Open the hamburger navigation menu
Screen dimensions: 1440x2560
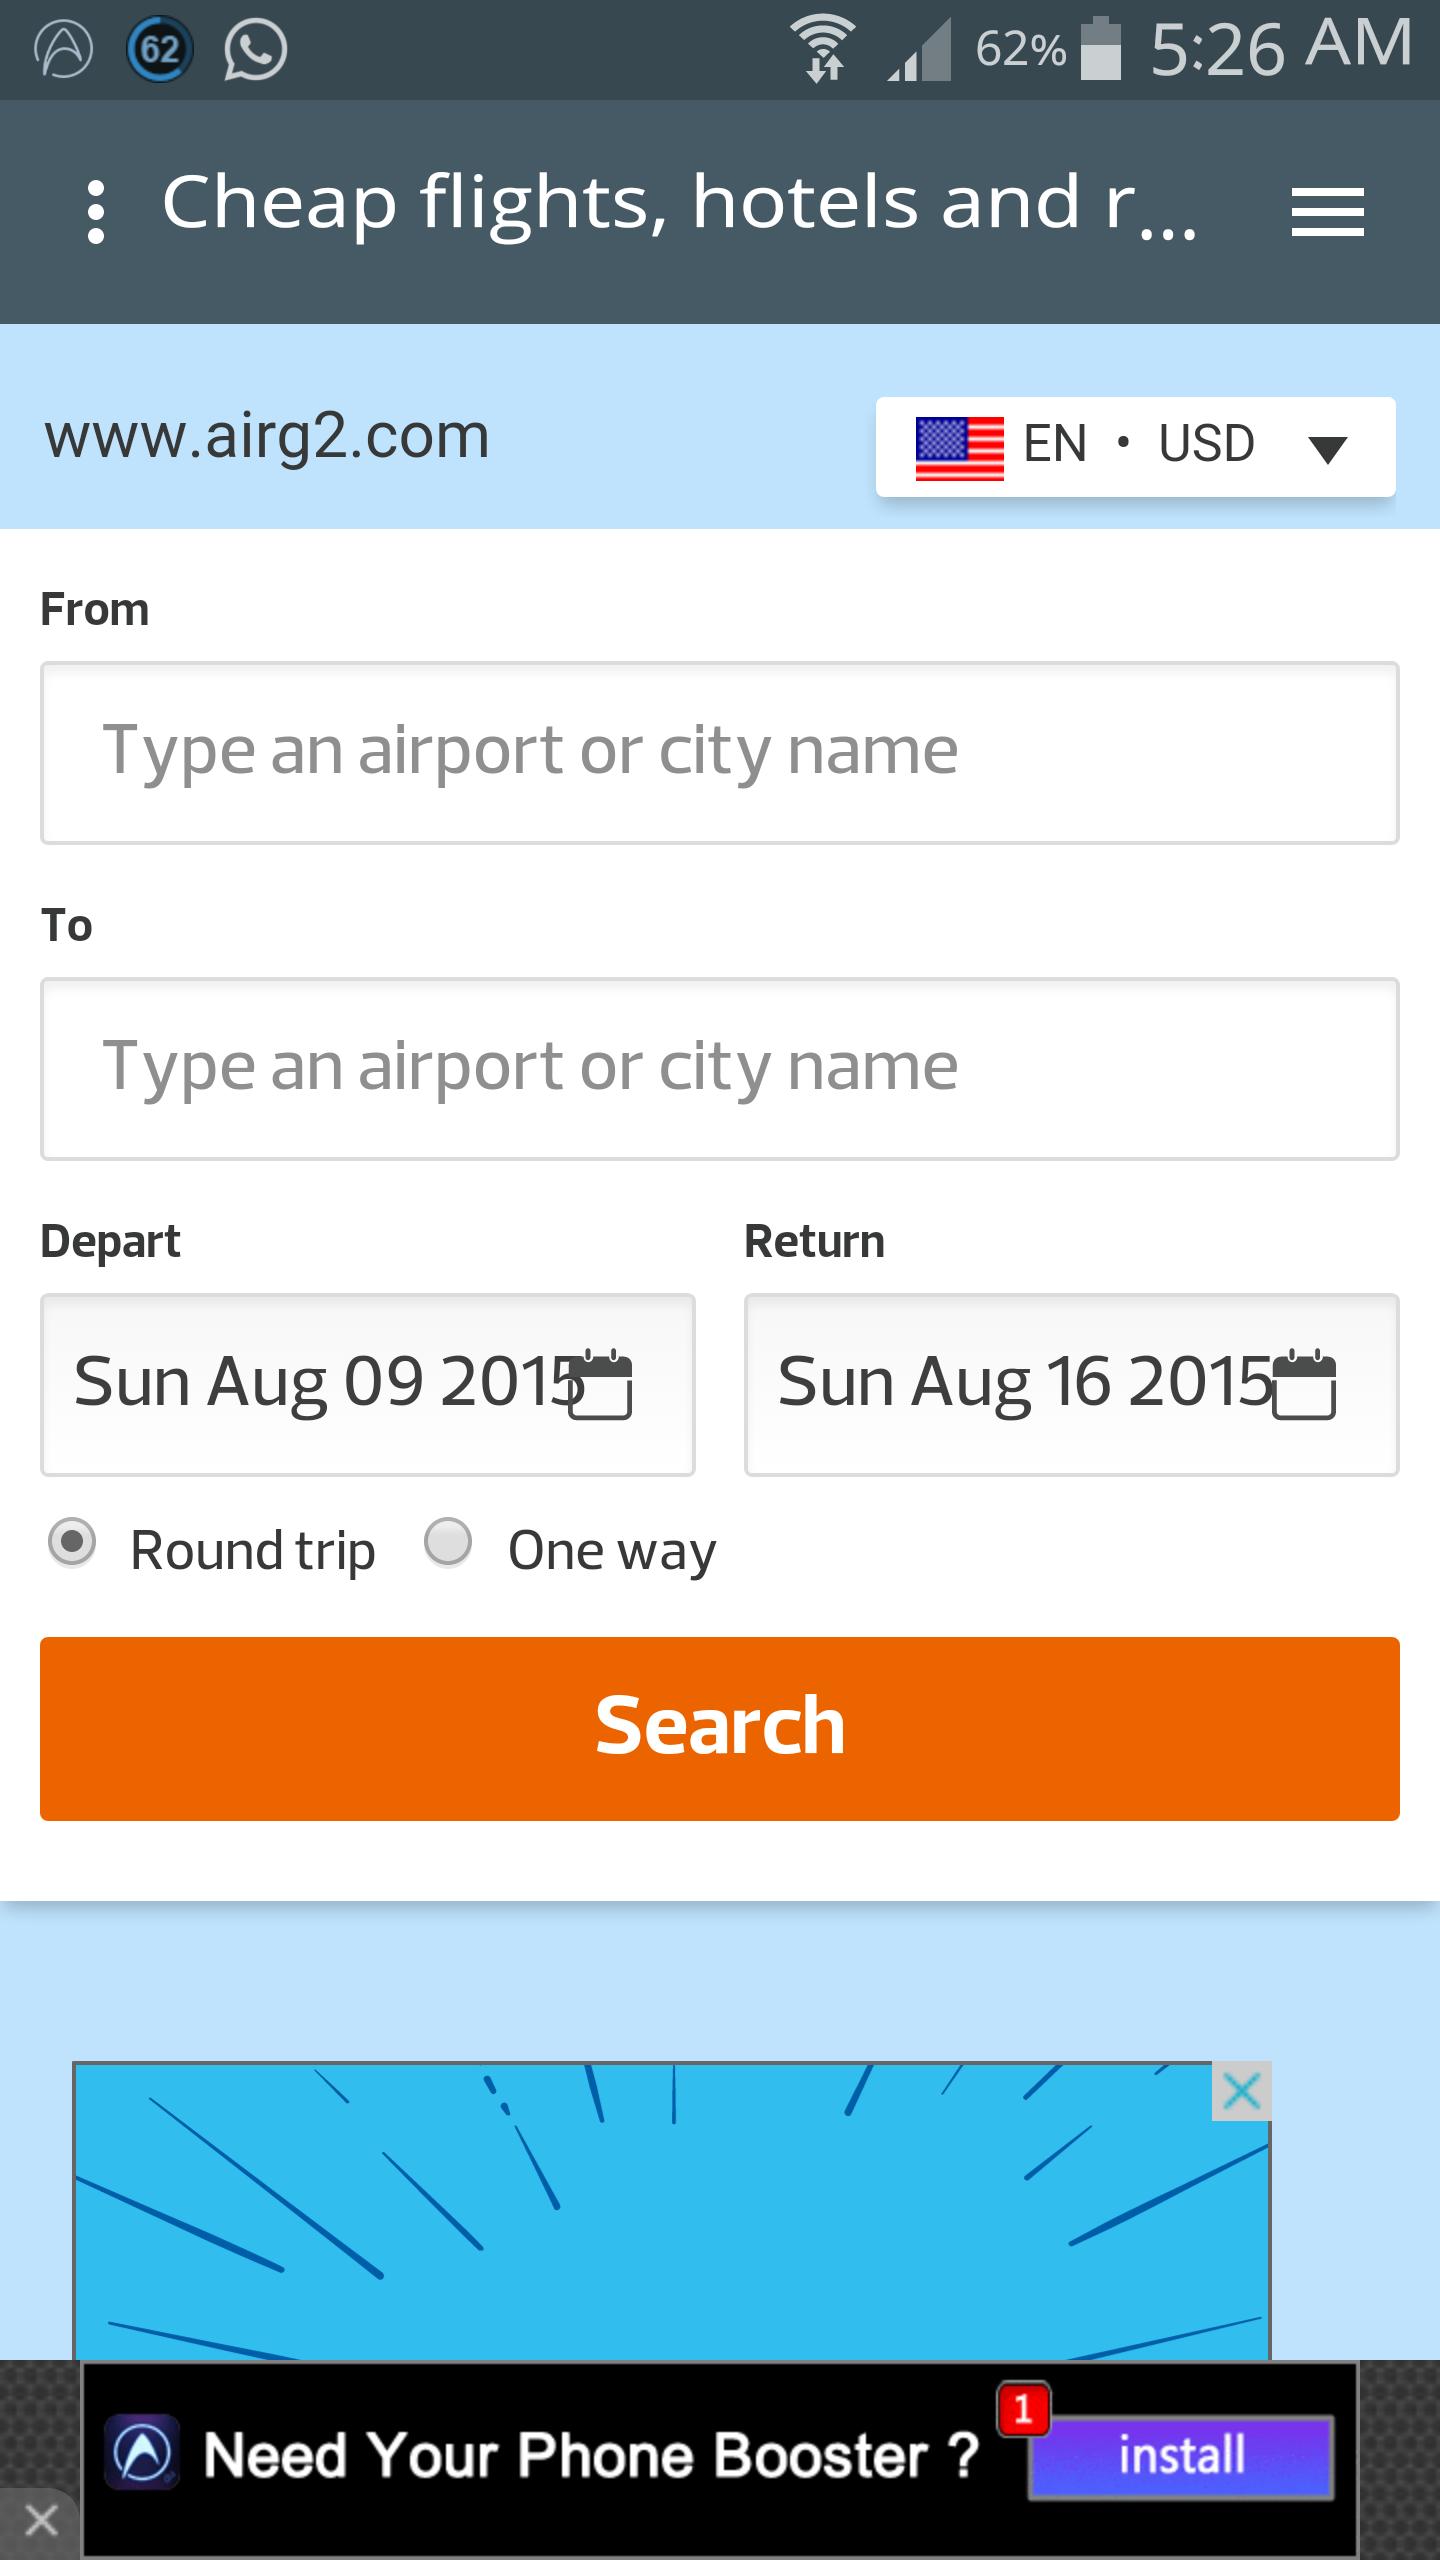tap(1327, 212)
